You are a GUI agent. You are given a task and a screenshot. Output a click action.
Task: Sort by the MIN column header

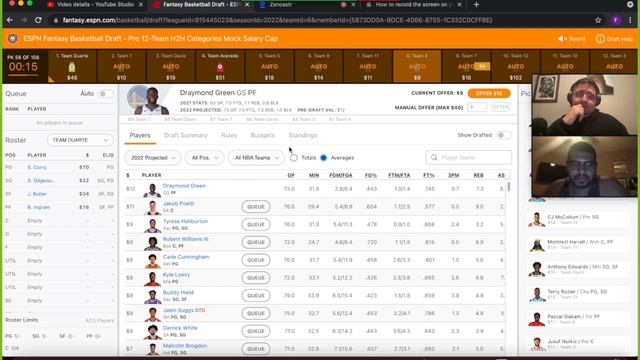tap(314, 175)
